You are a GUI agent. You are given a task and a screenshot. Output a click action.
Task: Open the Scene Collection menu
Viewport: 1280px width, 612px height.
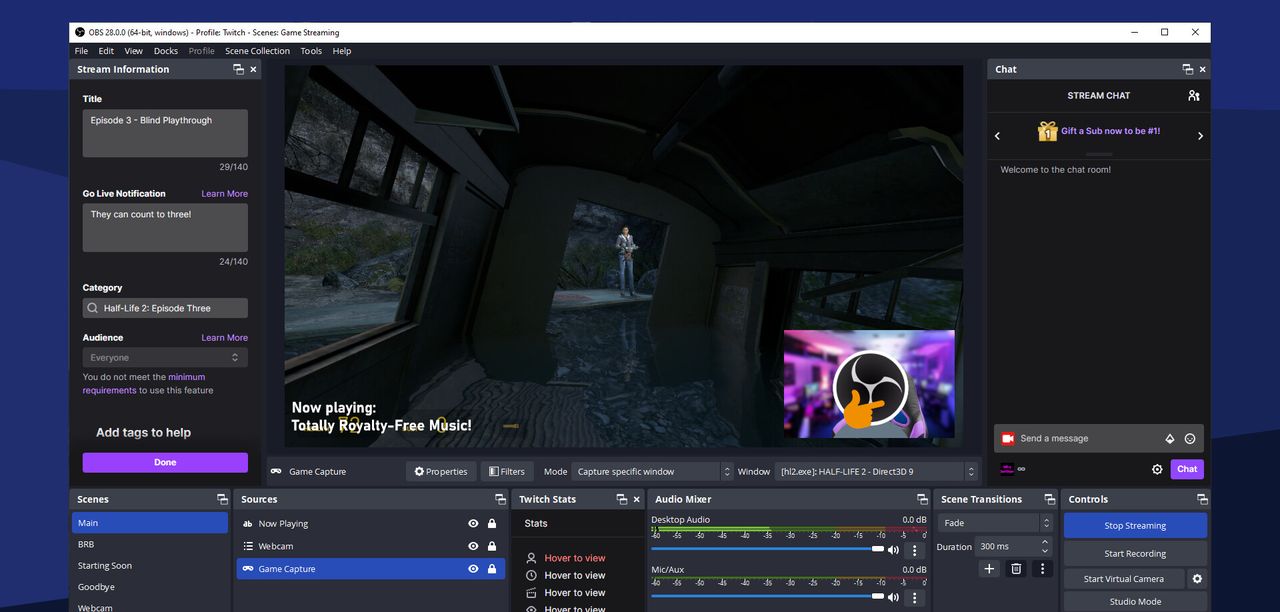[257, 51]
